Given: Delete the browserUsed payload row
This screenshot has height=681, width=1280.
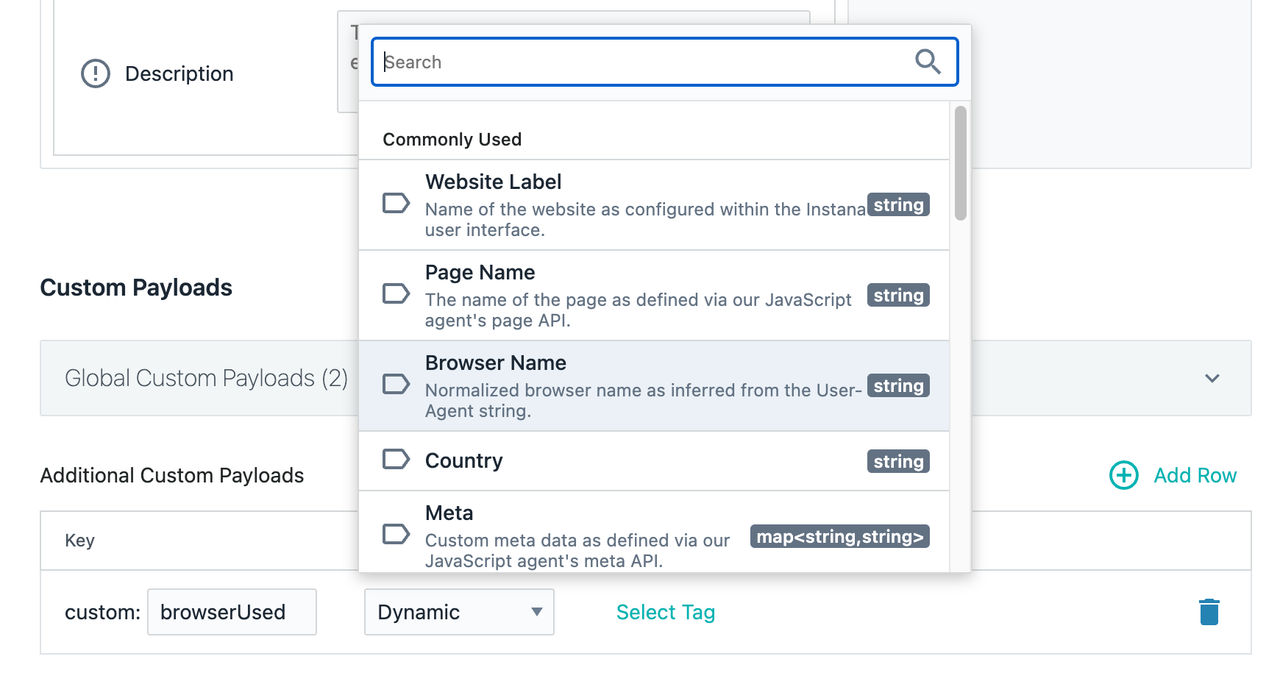Looking at the screenshot, I should (1209, 612).
